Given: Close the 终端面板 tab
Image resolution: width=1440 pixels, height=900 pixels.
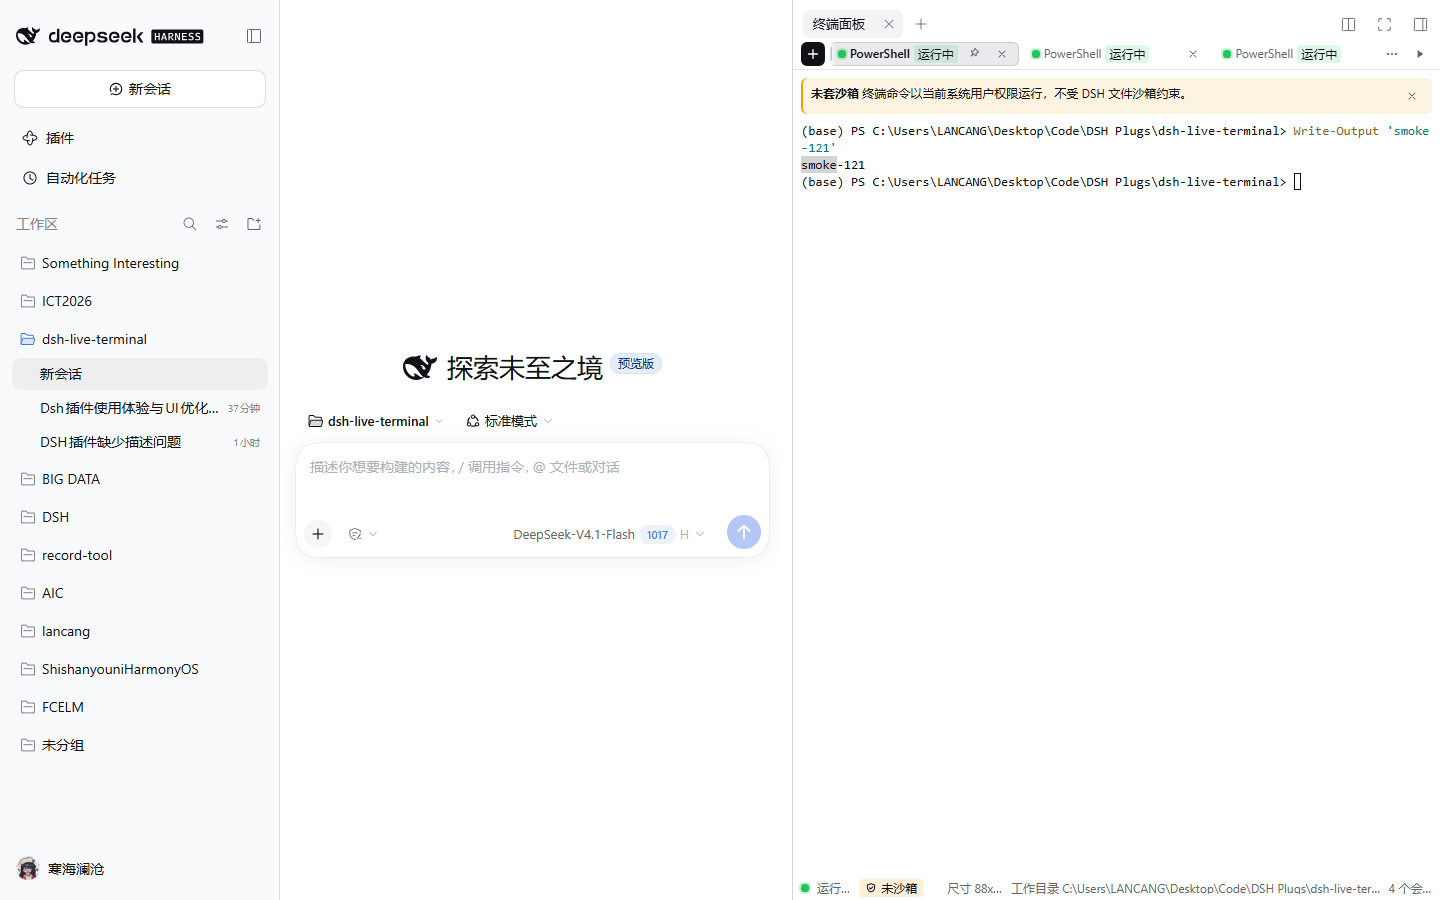Looking at the screenshot, I should pyautogui.click(x=889, y=24).
